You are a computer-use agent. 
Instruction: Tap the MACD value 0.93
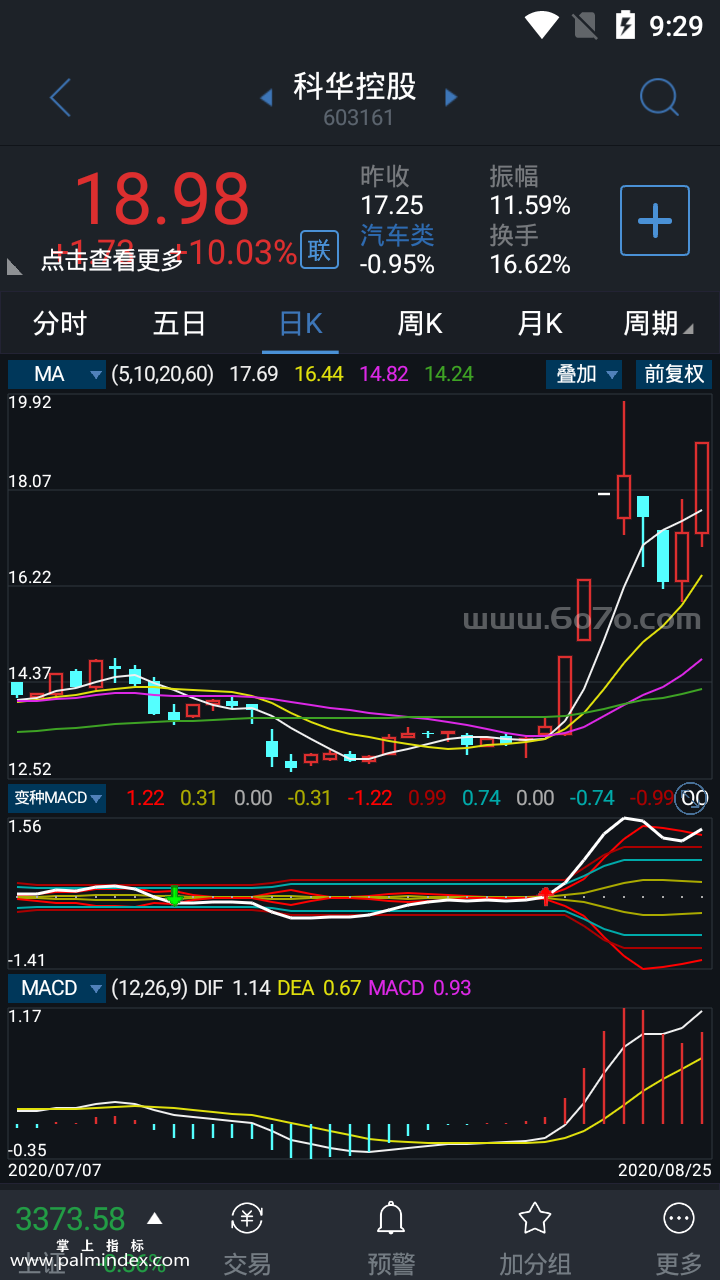(x=452, y=988)
